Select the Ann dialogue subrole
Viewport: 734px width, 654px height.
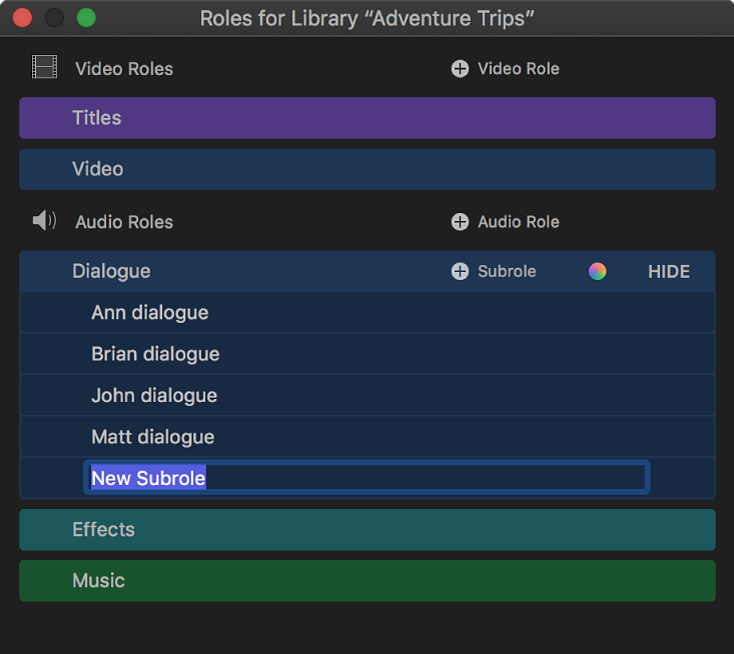pos(150,313)
